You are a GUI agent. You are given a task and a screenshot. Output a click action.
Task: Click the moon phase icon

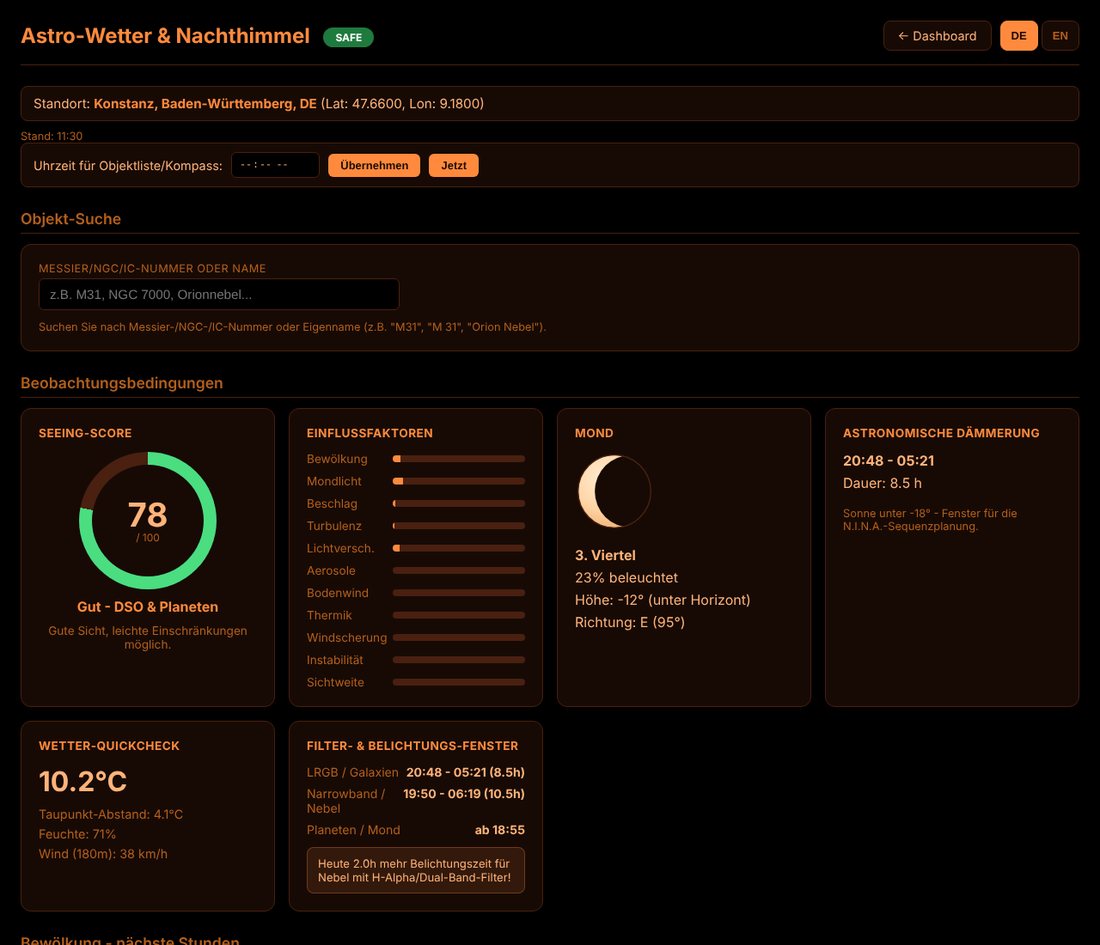pyautogui.click(x=614, y=491)
